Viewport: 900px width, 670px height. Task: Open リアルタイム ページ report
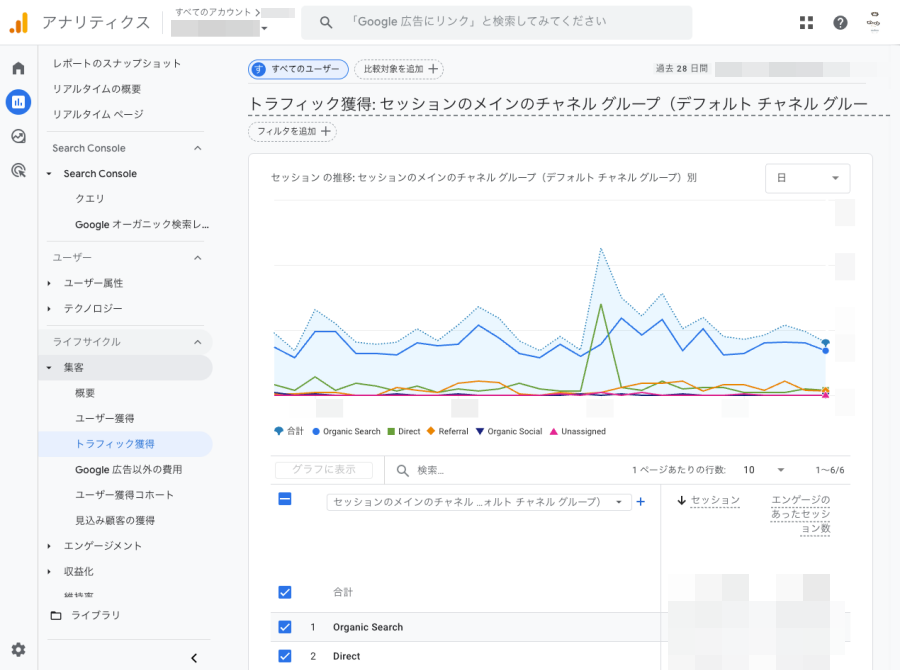[98, 114]
